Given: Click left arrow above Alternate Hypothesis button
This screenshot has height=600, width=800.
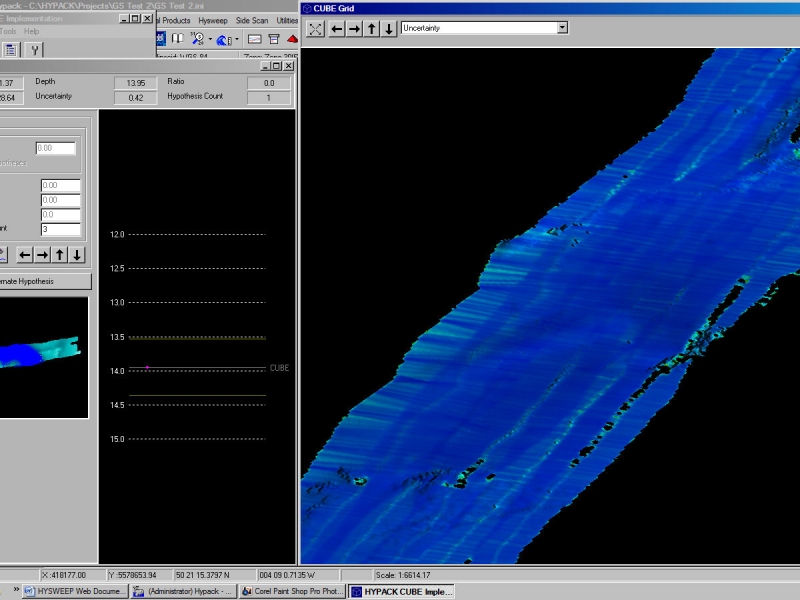Looking at the screenshot, I should 26,255.
